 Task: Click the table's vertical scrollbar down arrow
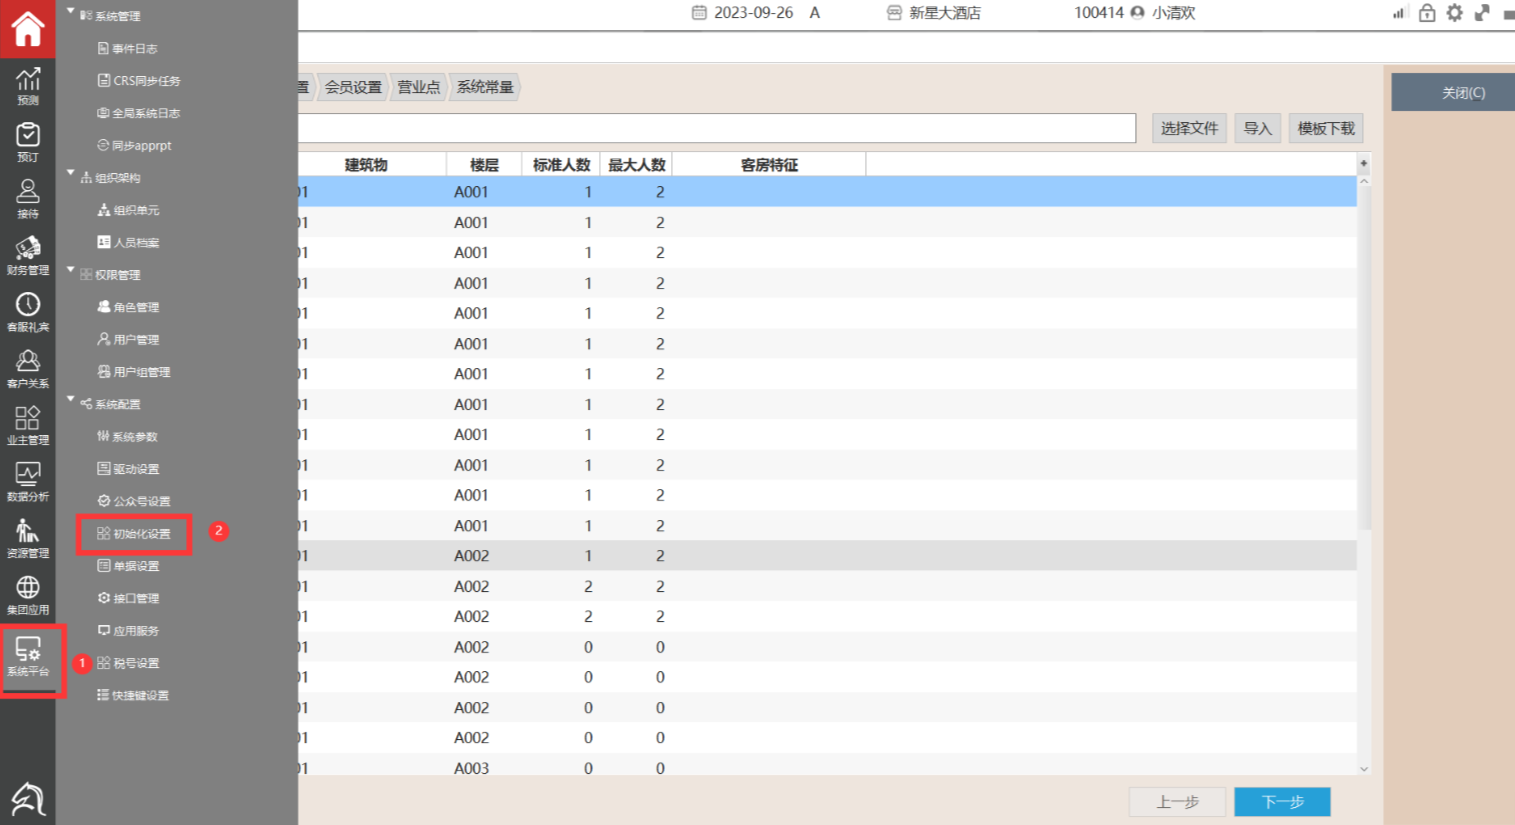[1363, 768]
